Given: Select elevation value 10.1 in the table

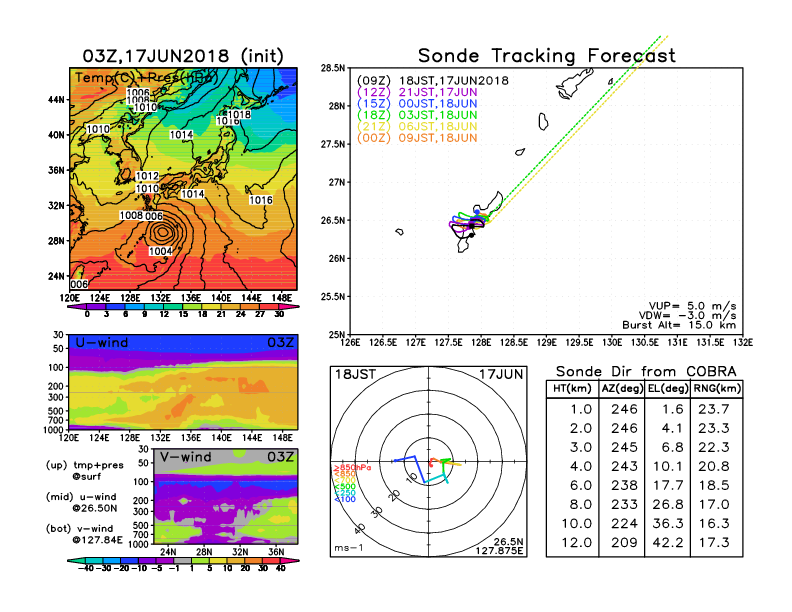Looking at the screenshot, I should coord(668,467).
